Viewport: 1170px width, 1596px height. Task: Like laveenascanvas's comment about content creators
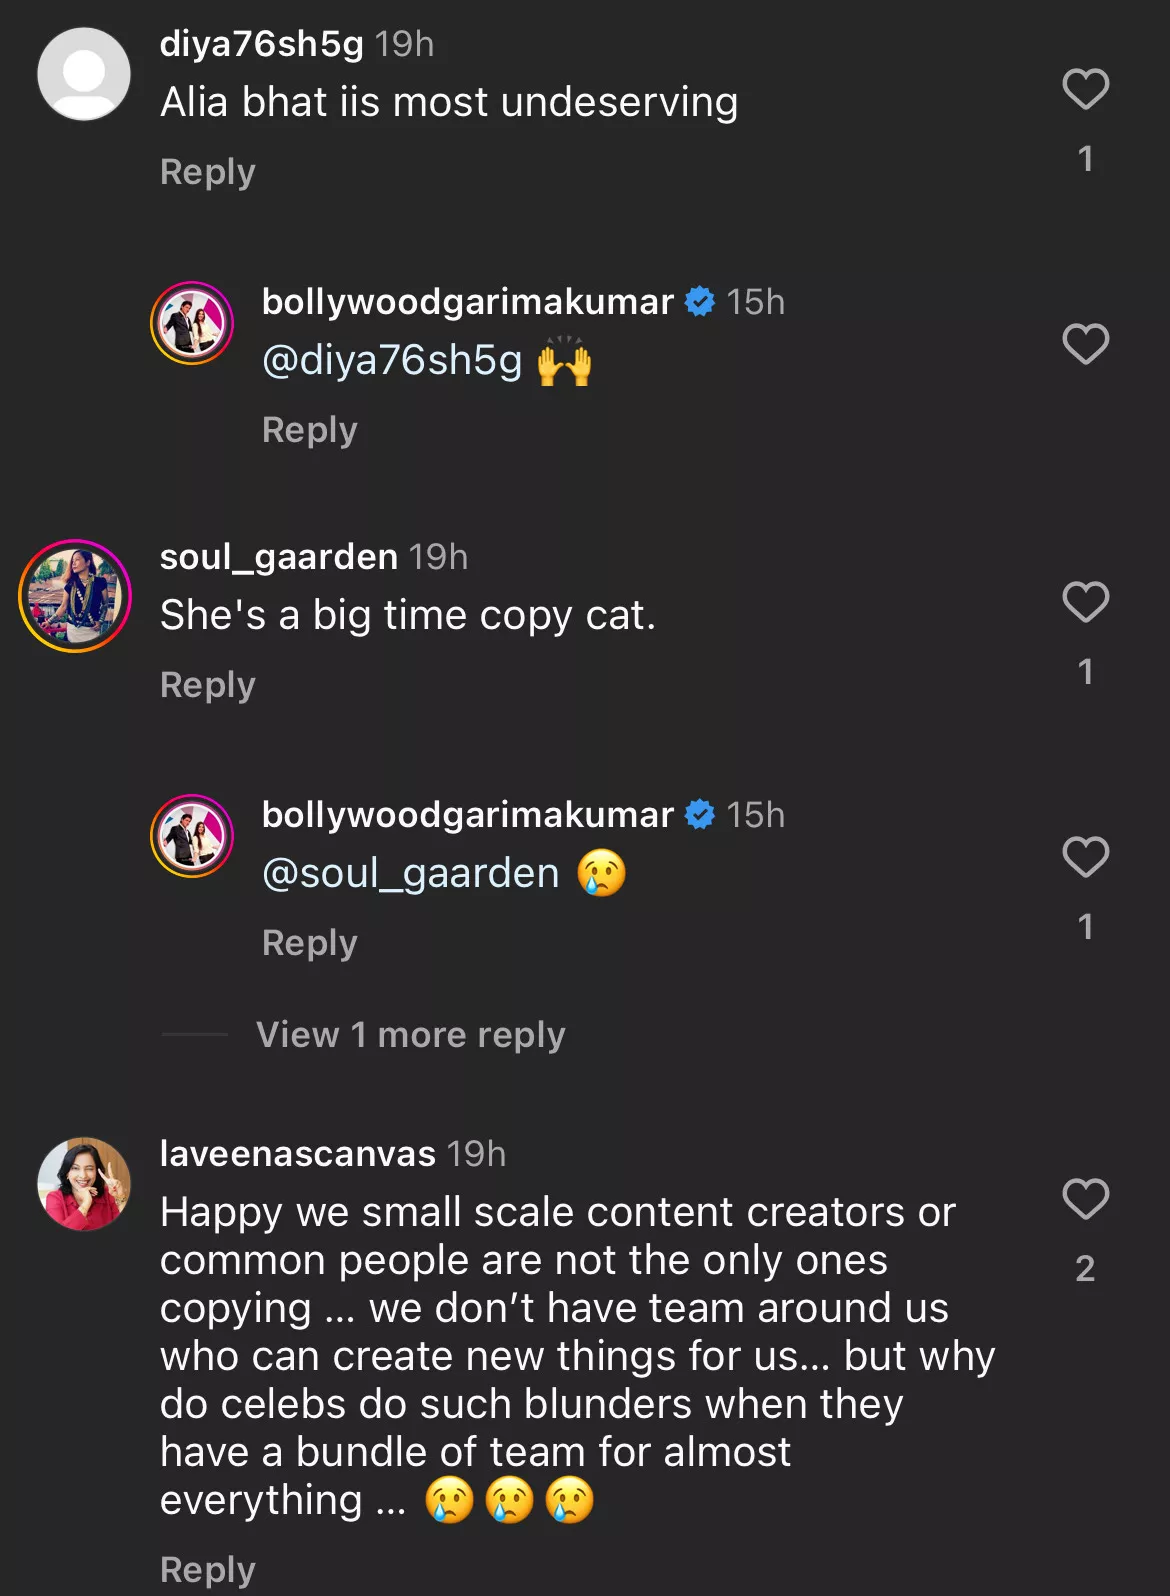(x=1085, y=1199)
